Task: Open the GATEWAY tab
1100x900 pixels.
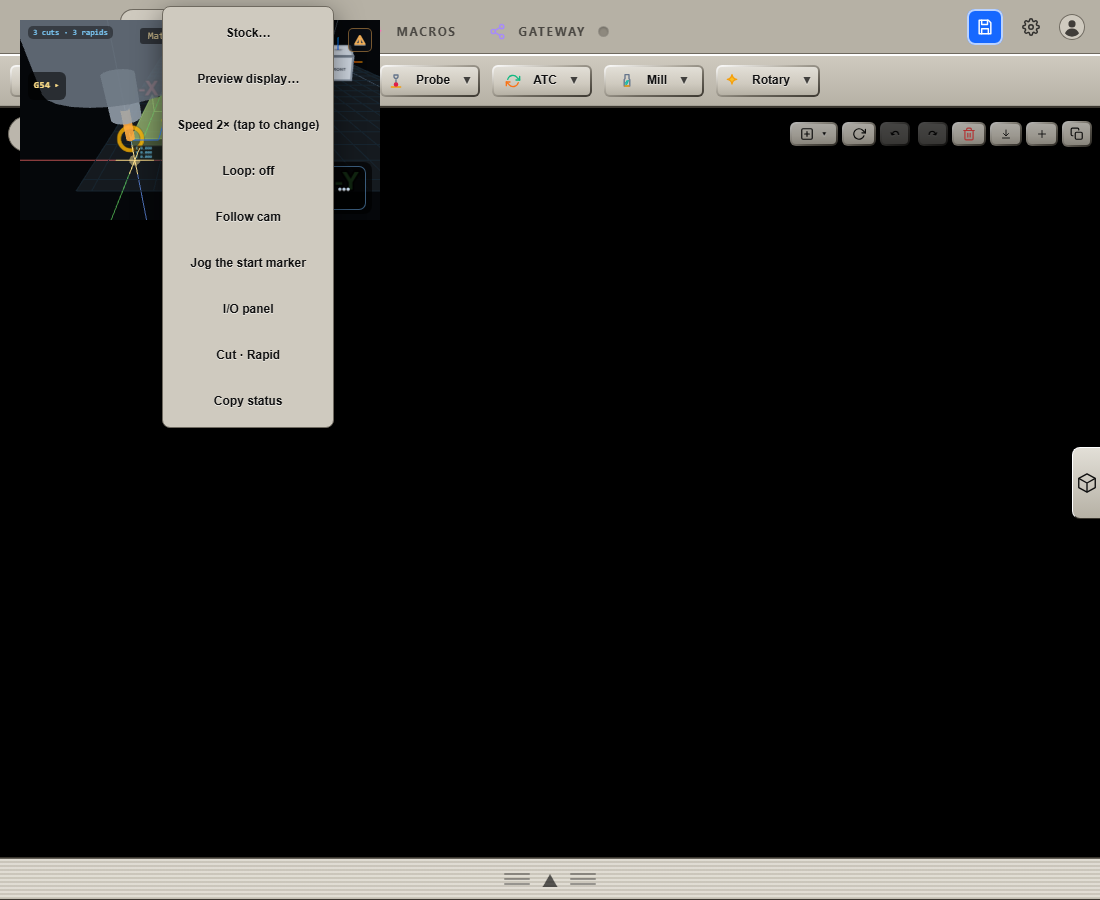Action: 551,32
